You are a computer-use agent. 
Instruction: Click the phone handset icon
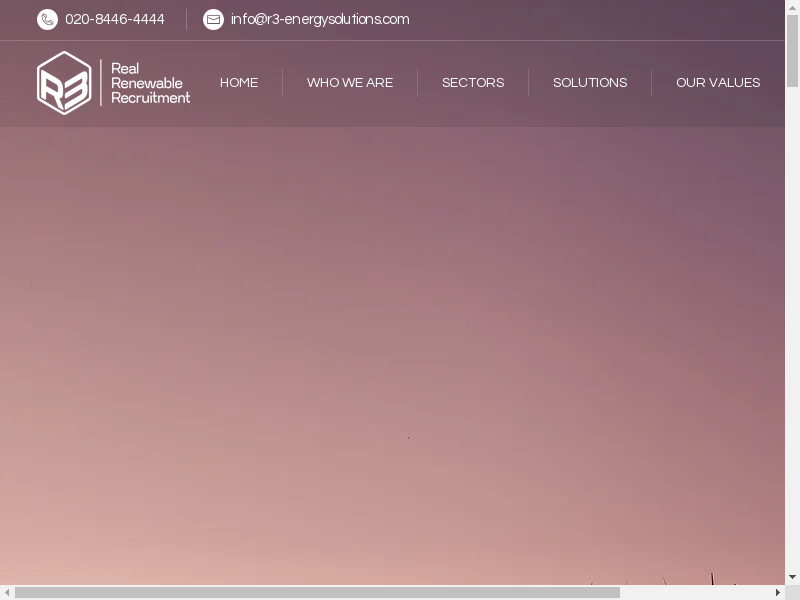[47, 20]
